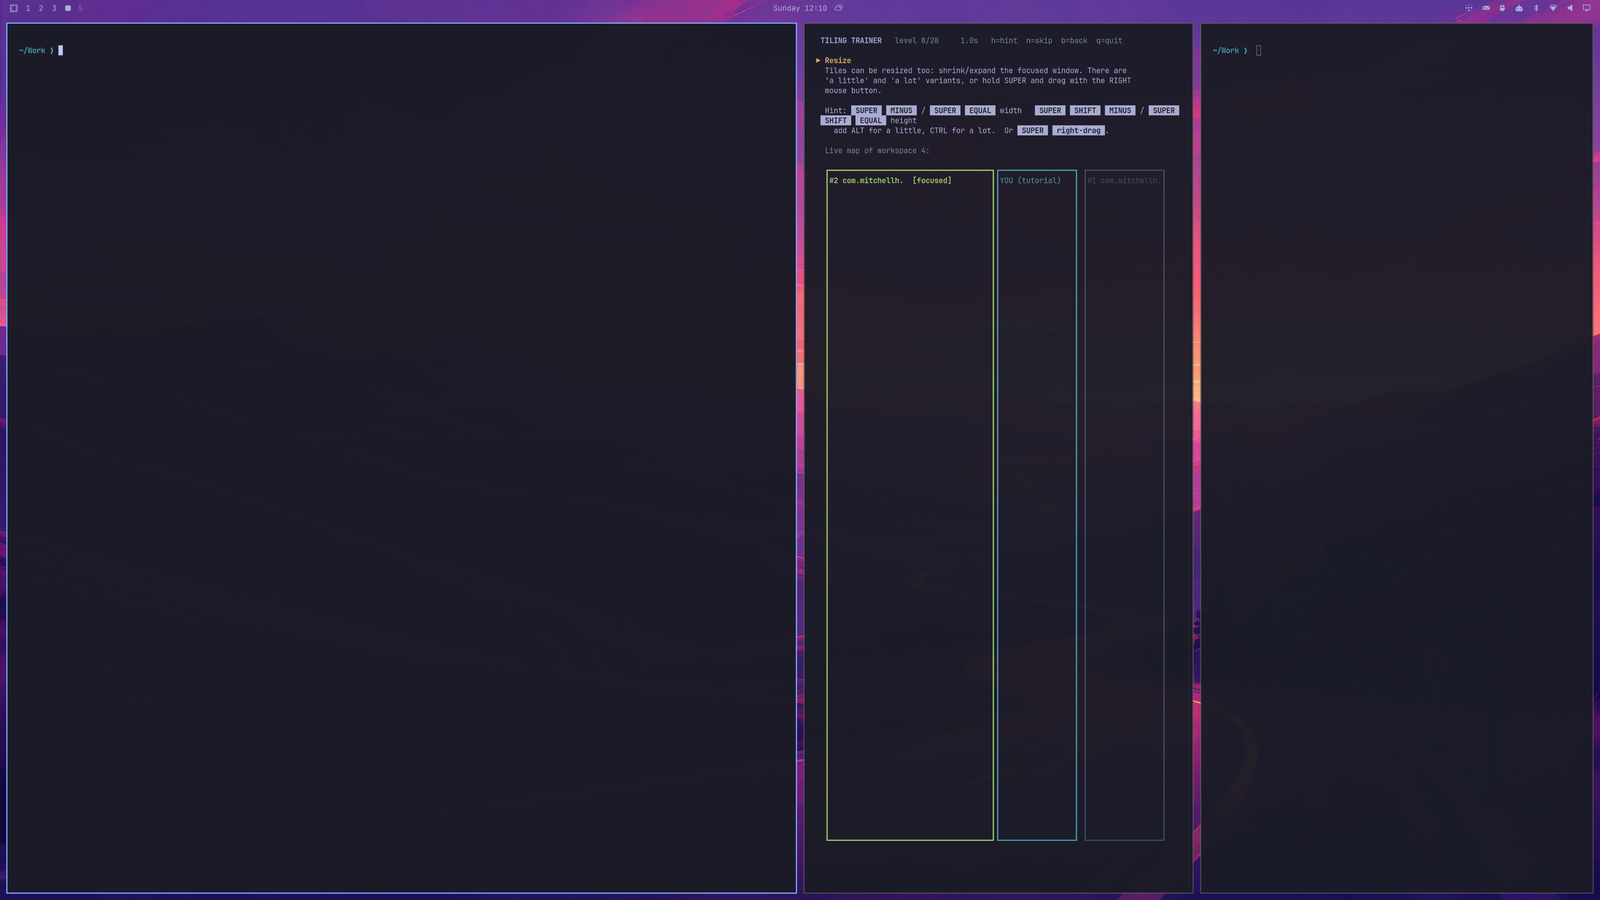
Task: Click the volume speaker tray icon
Action: click(1570, 8)
